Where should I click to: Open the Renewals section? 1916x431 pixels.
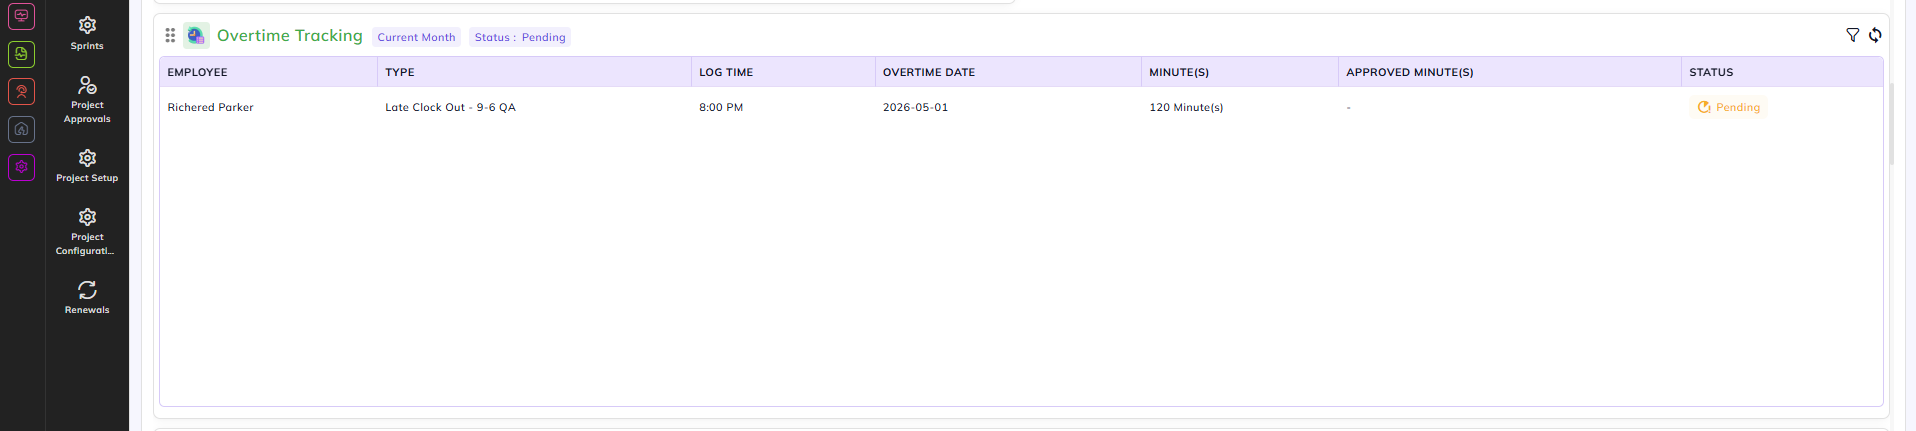pos(87,297)
